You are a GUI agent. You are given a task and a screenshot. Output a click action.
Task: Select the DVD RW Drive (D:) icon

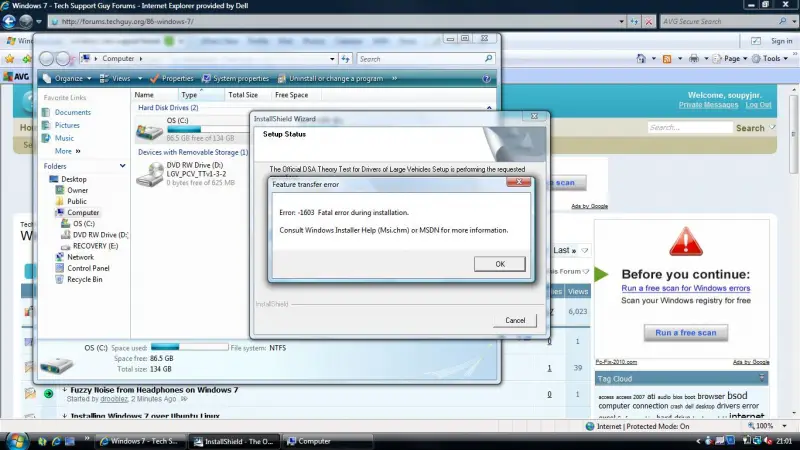pos(149,174)
